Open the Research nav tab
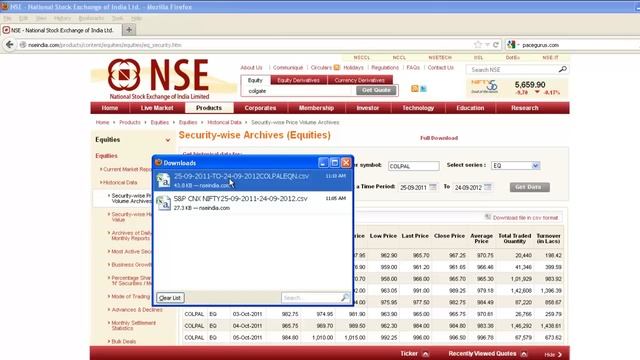The height and width of the screenshot is (360, 640). [x=525, y=108]
